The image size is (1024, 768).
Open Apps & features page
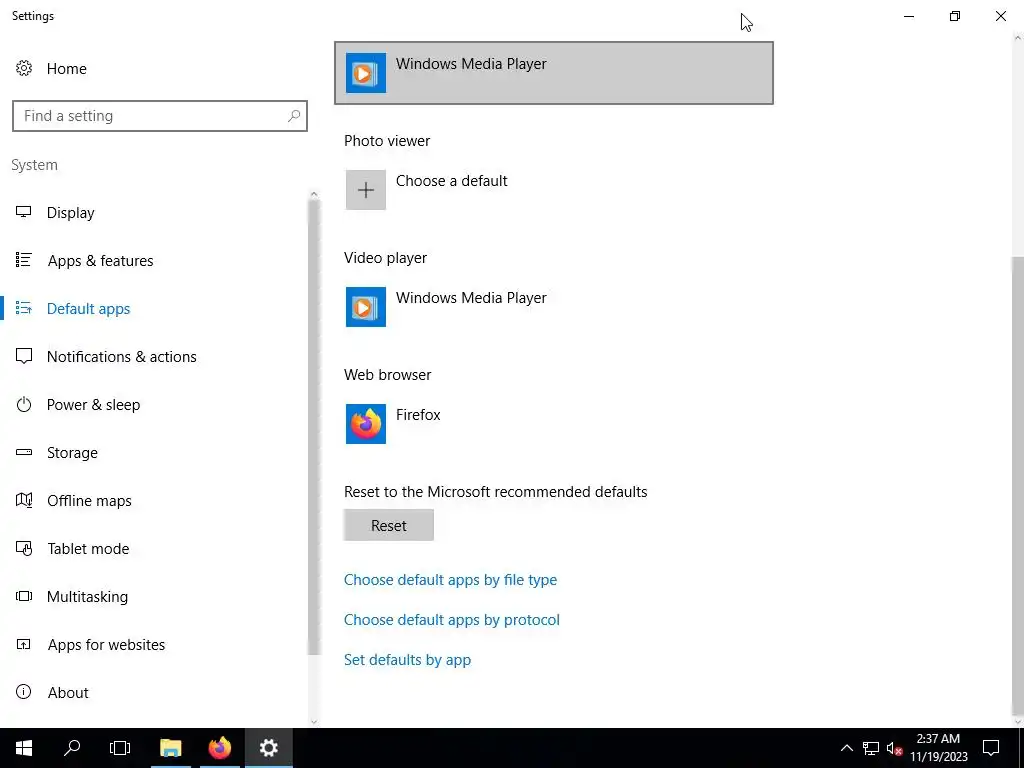tap(101, 261)
